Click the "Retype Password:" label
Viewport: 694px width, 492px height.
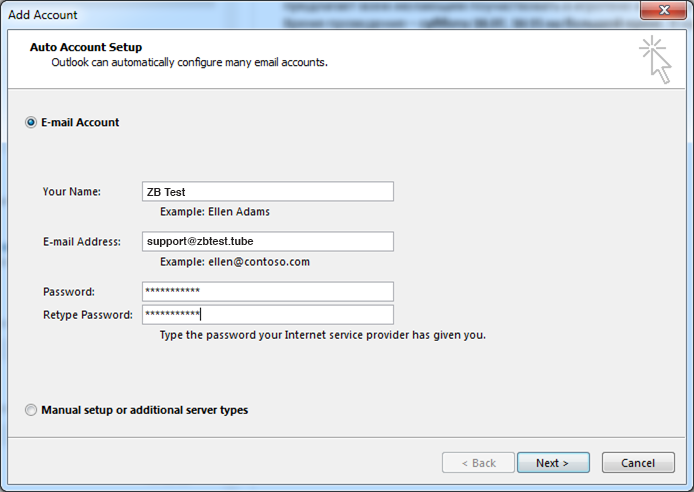click(87, 315)
